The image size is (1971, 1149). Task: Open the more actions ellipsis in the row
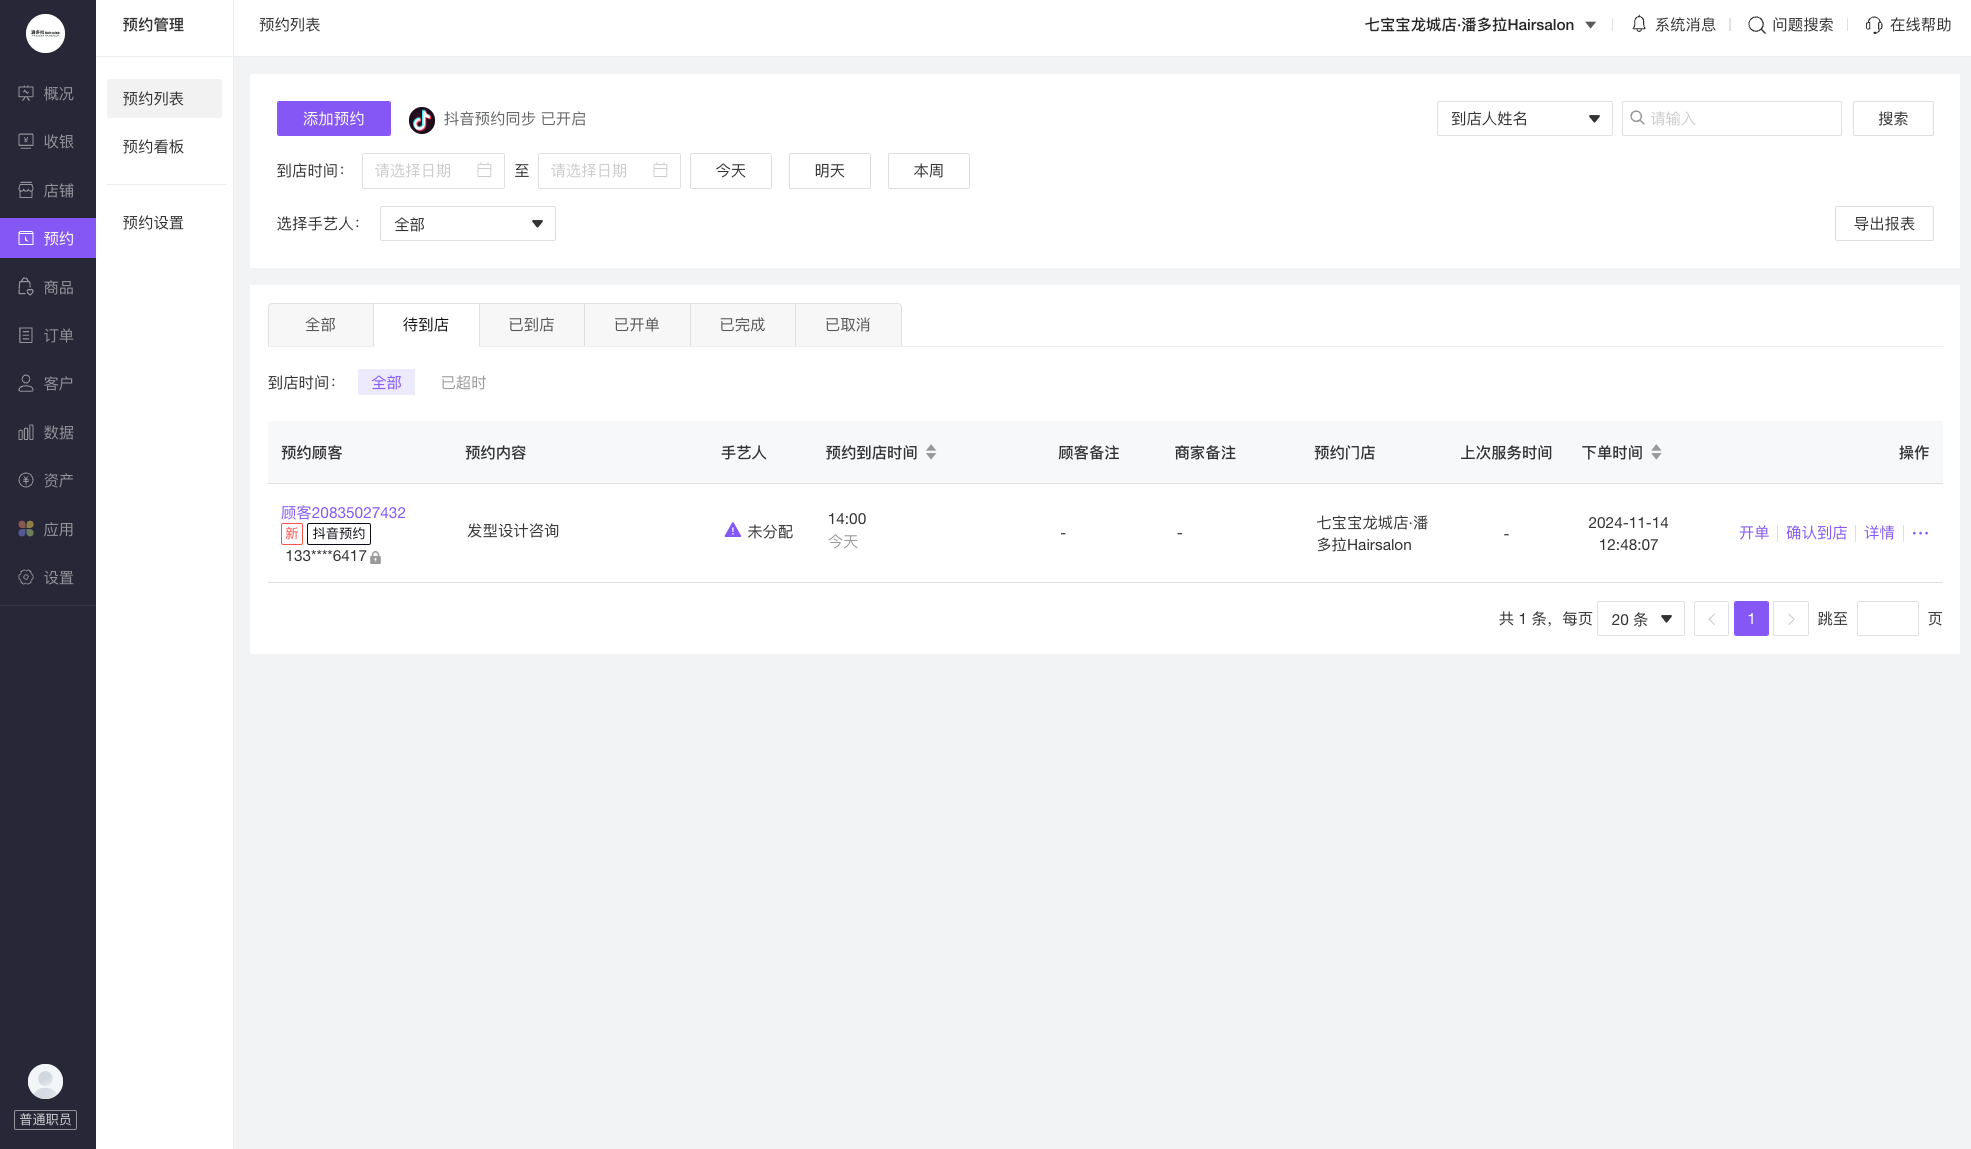pyautogui.click(x=1920, y=533)
